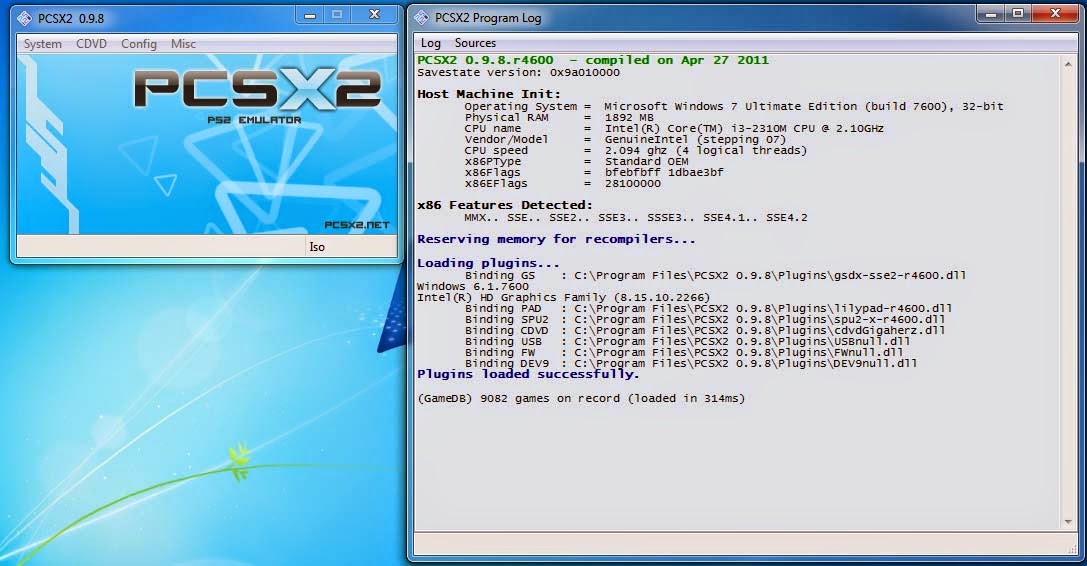Click the 'Binding CDVD' cdvdGigaherz line
The height and width of the screenshot is (566, 1087).
[704, 331]
